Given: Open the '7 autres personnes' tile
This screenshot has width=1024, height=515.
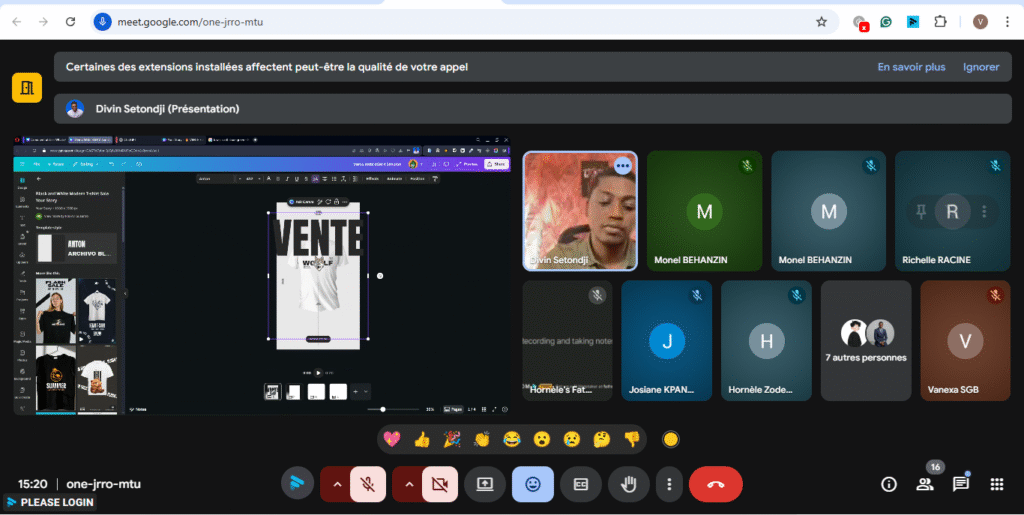Looking at the screenshot, I should pos(866,340).
